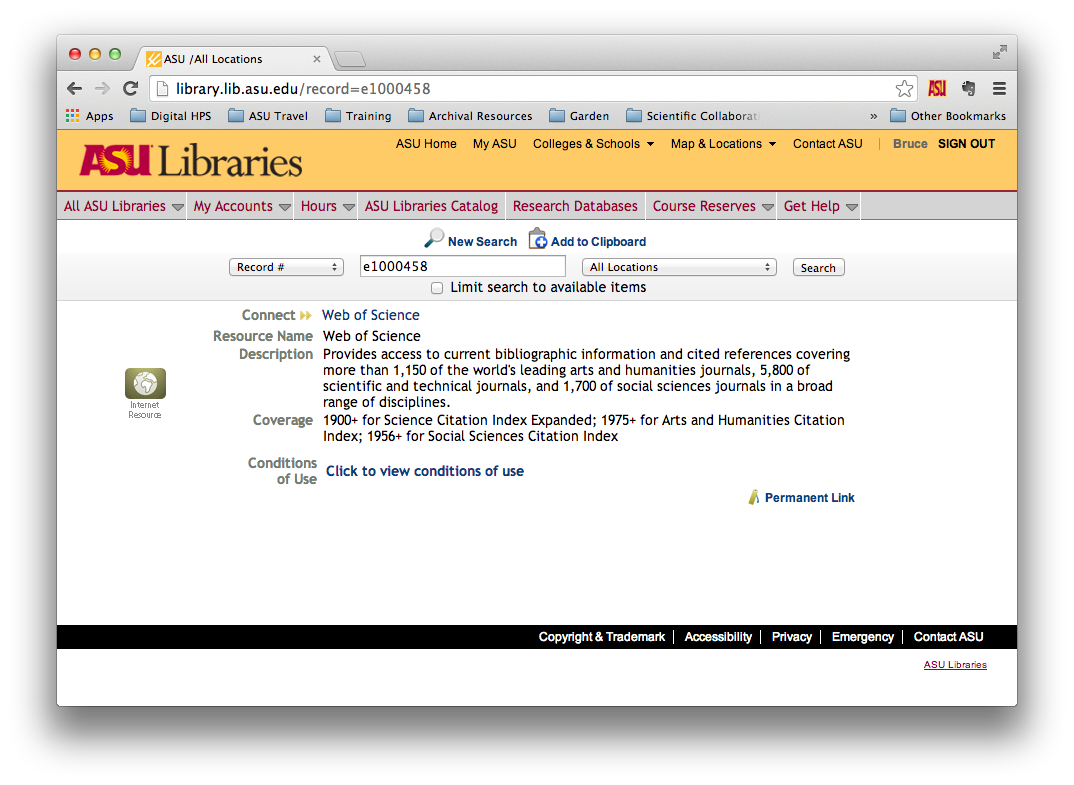The image size is (1074, 785).
Task: Enter fullscreen with the expand arrows icon
Action: [x=999, y=52]
